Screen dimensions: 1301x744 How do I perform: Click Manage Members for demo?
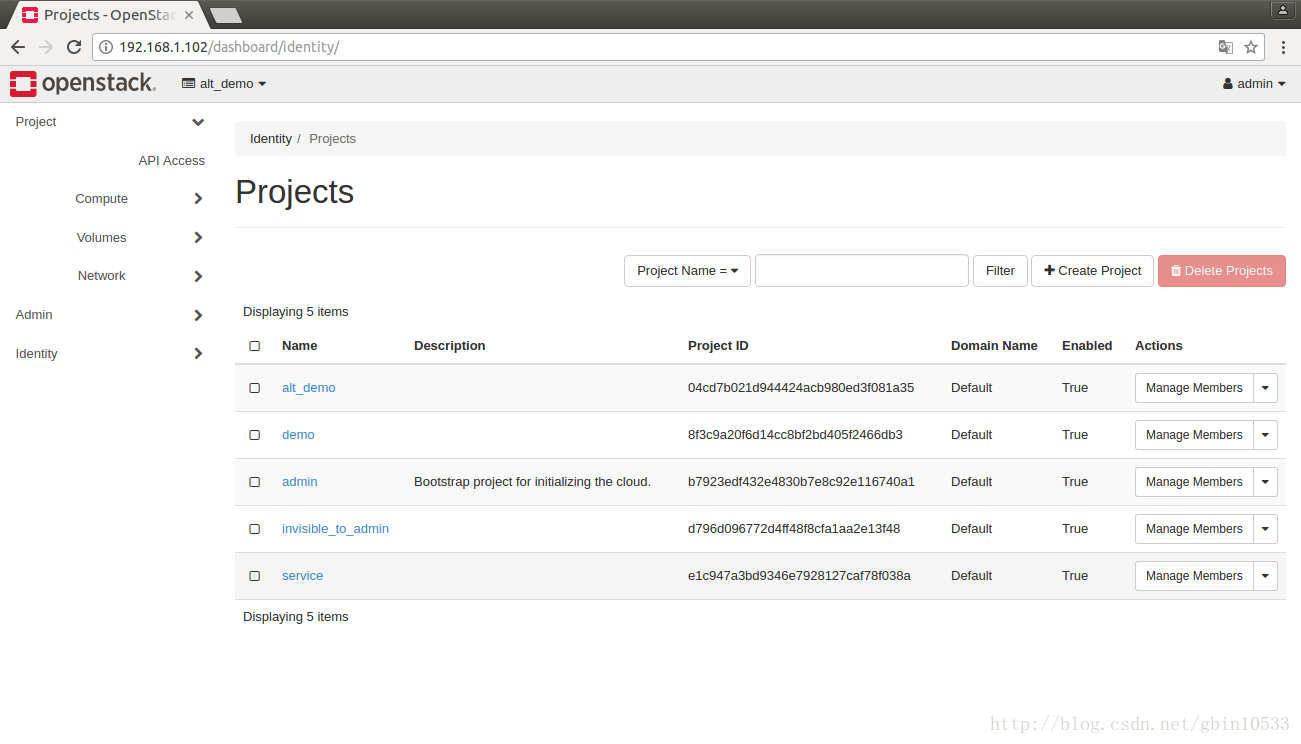pos(1194,435)
